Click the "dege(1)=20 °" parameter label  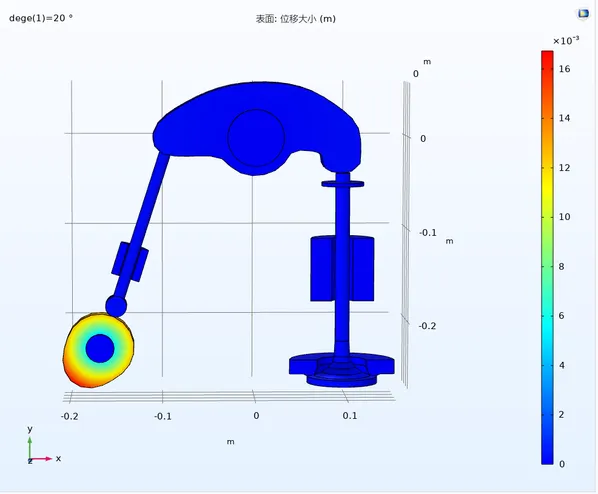point(41,18)
